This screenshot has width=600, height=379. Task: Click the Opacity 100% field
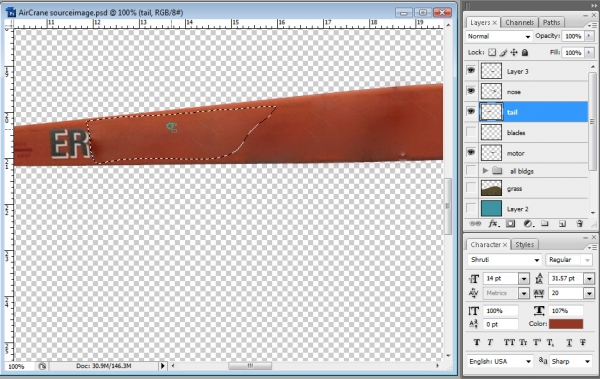(573, 36)
